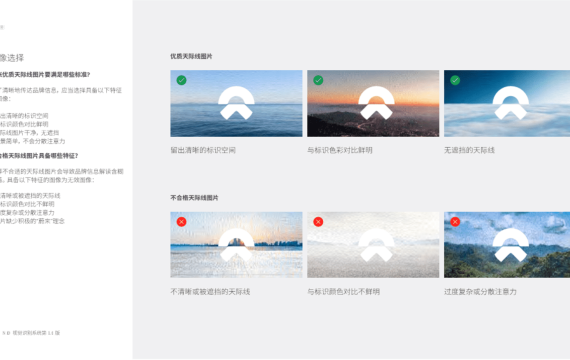Click the caption "无遮挡的天际线"

(469, 150)
